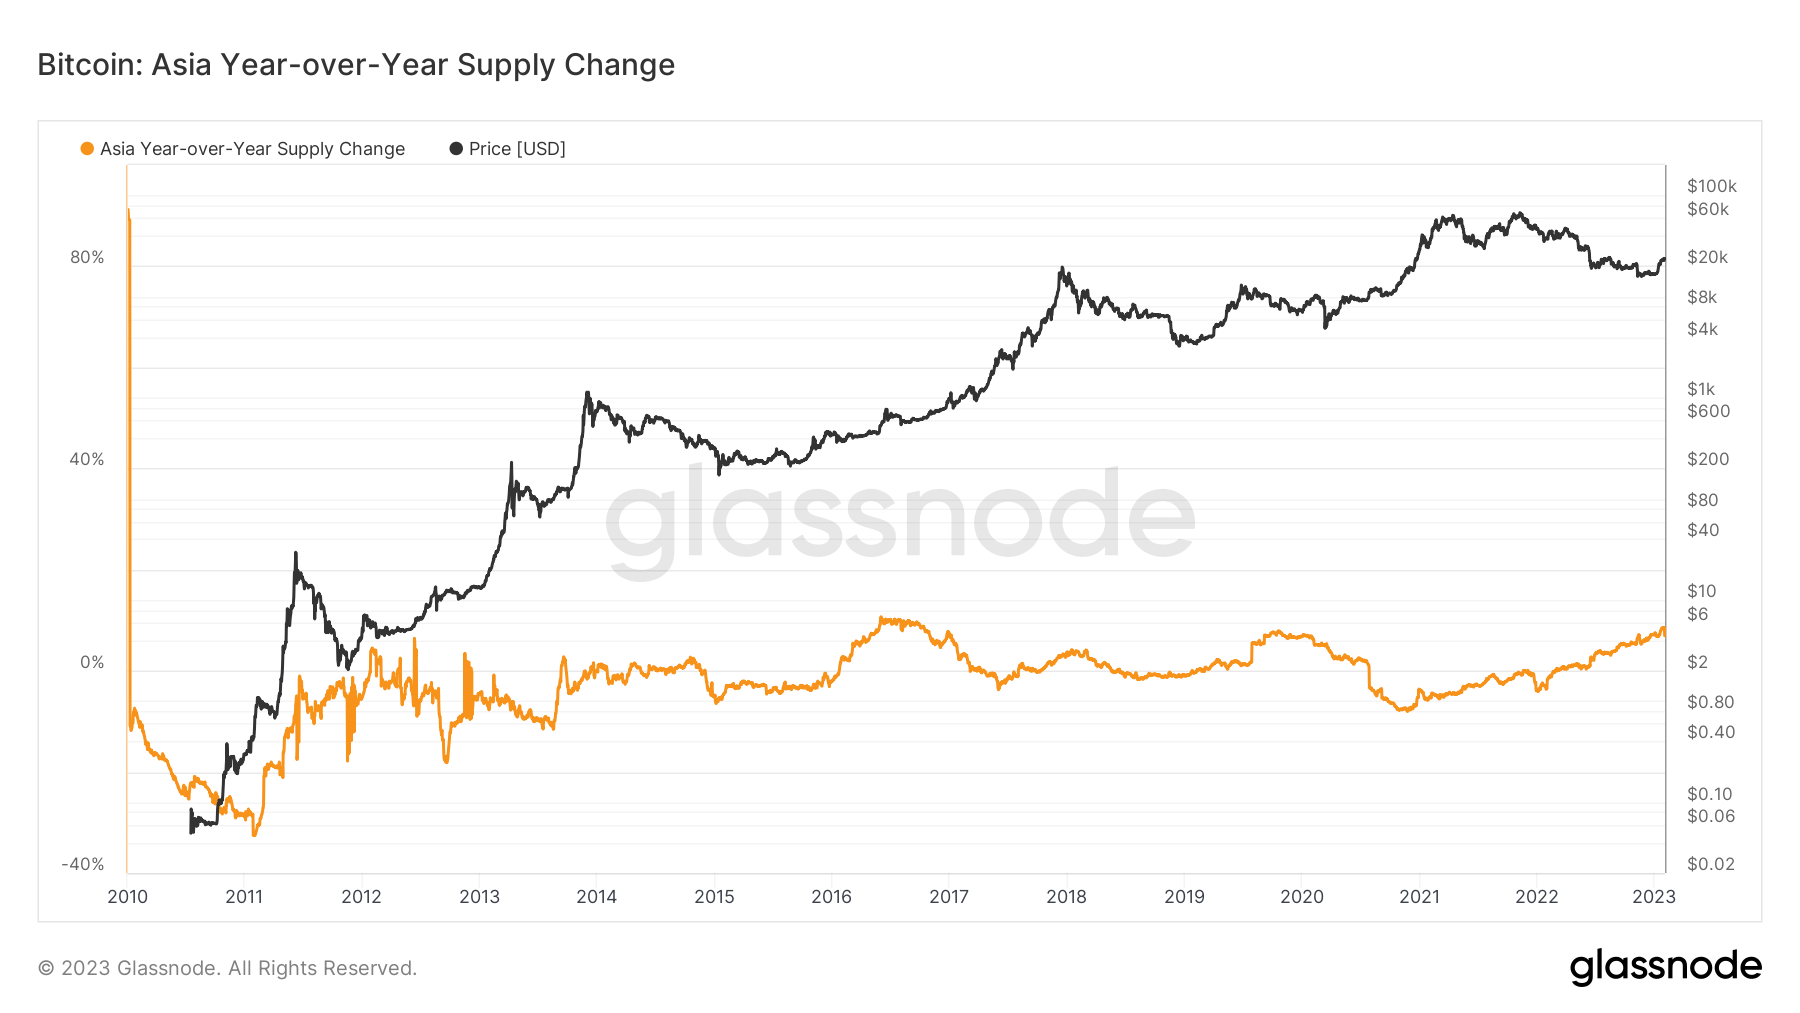Click the orange Asia supply legend dot
Viewport: 1800px width, 1013px height.
coord(87,149)
